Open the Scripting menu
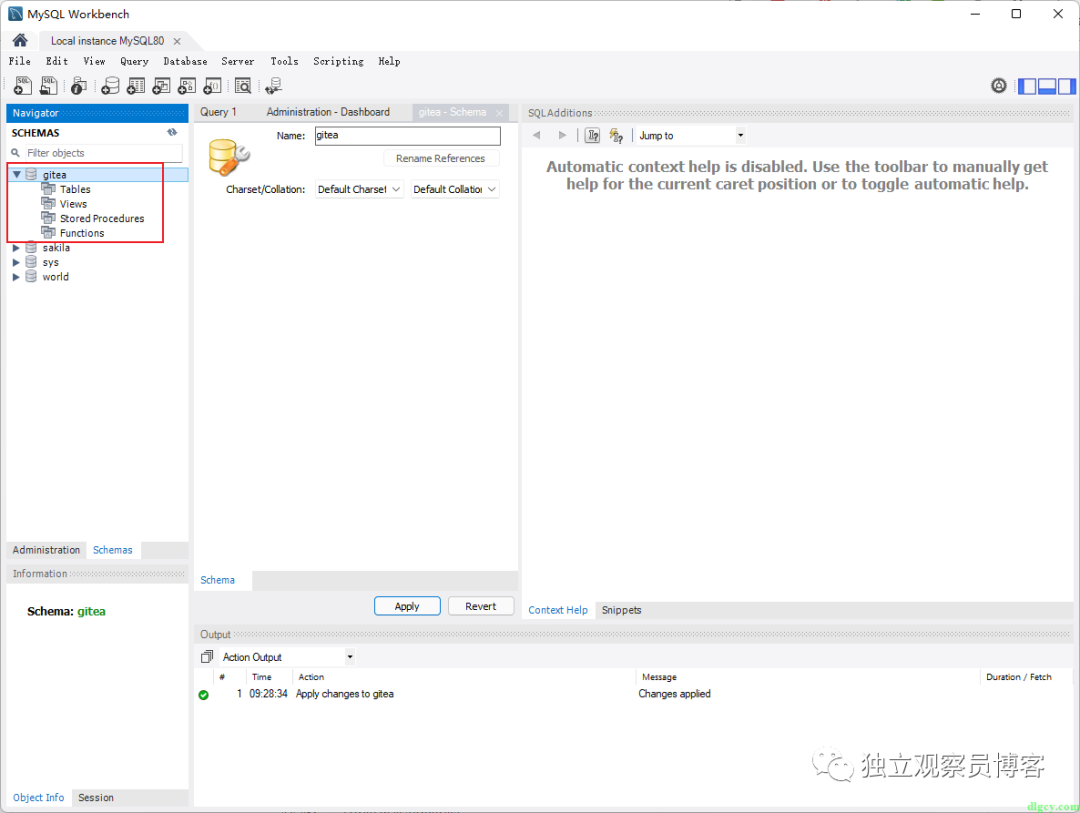The image size is (1080, 813). (x=338, y=61)
